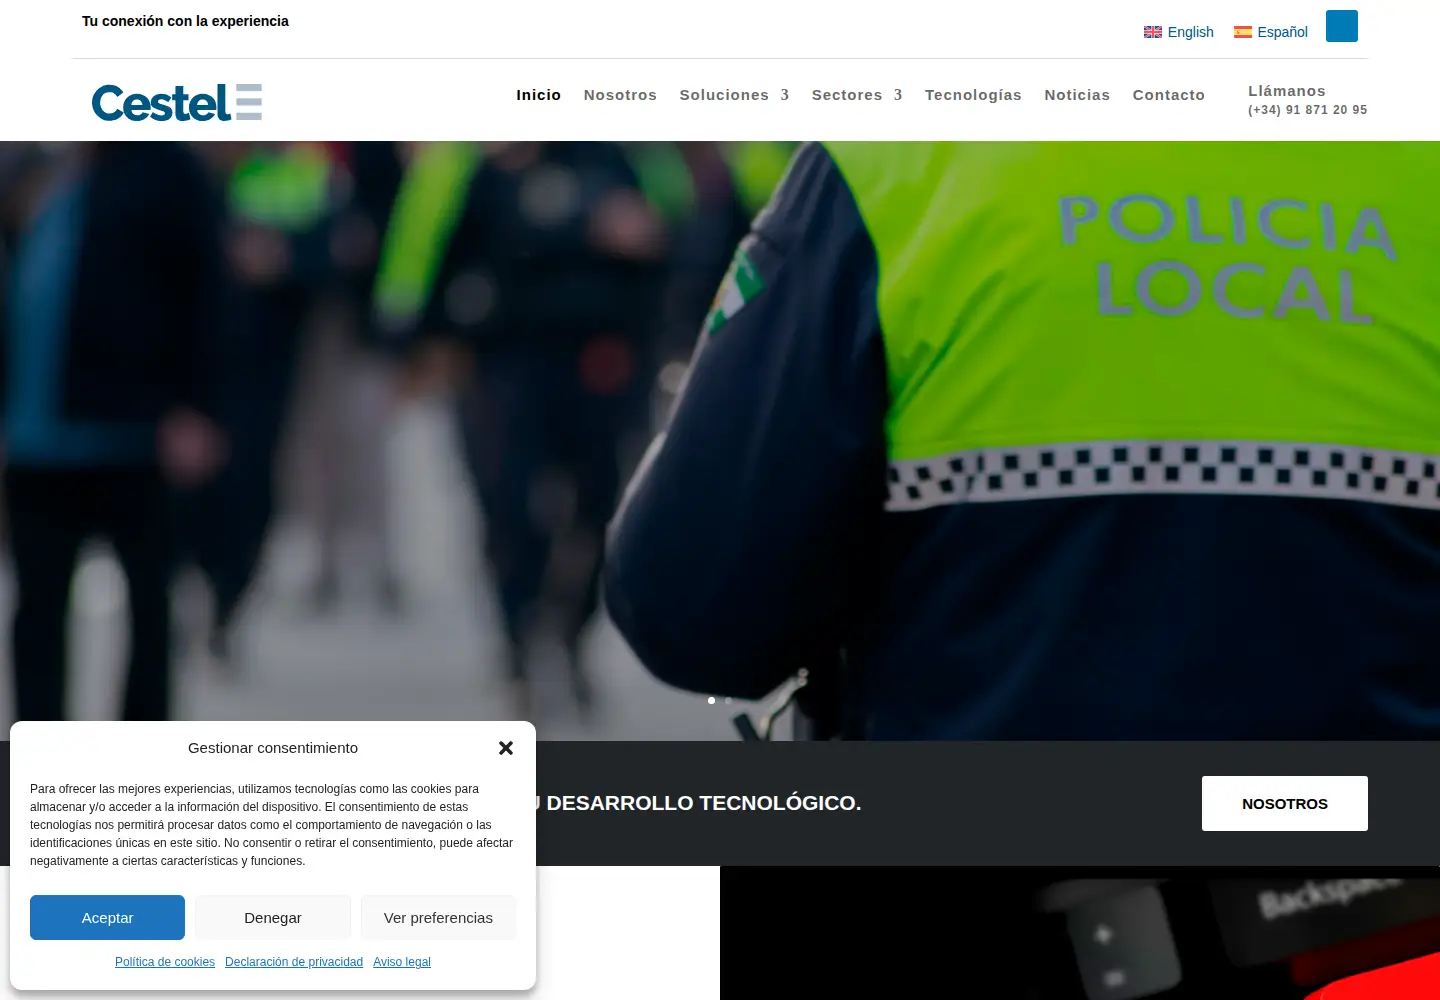Screen dimensions: 1440x1000
Task: Click the blue square button top right
Action: (1342, 26)
